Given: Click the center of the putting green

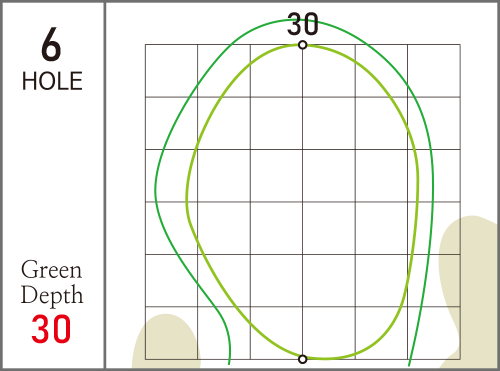Looking at the screenshot, I should click(303, 202).
